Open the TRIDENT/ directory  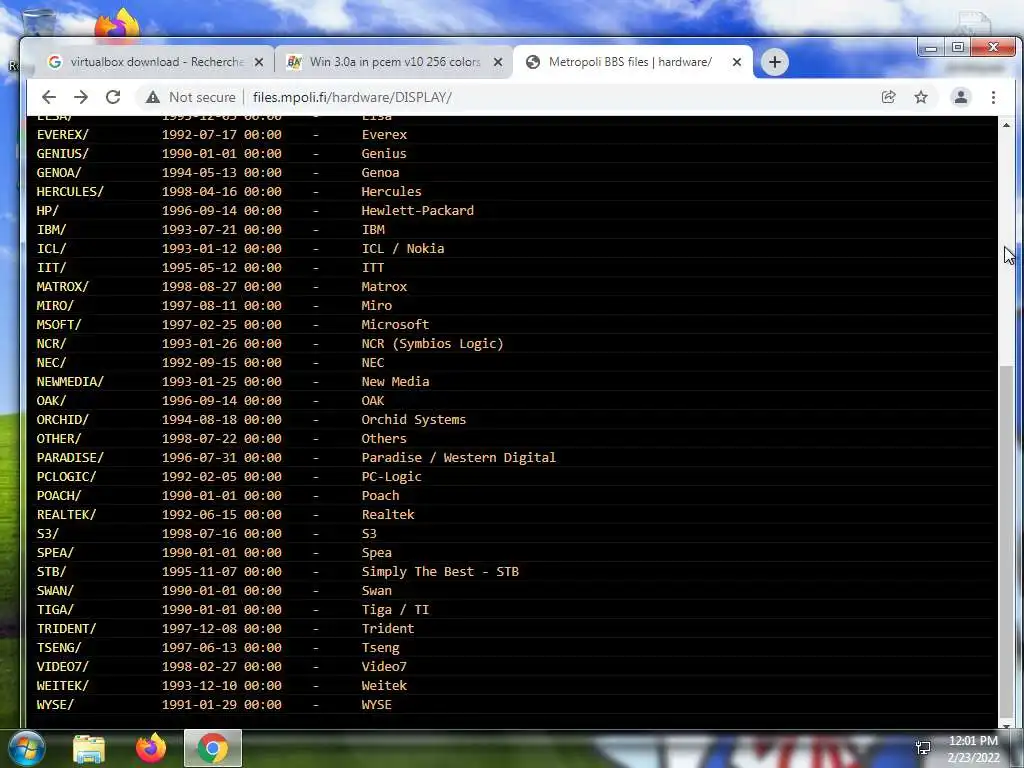point(66,628)
